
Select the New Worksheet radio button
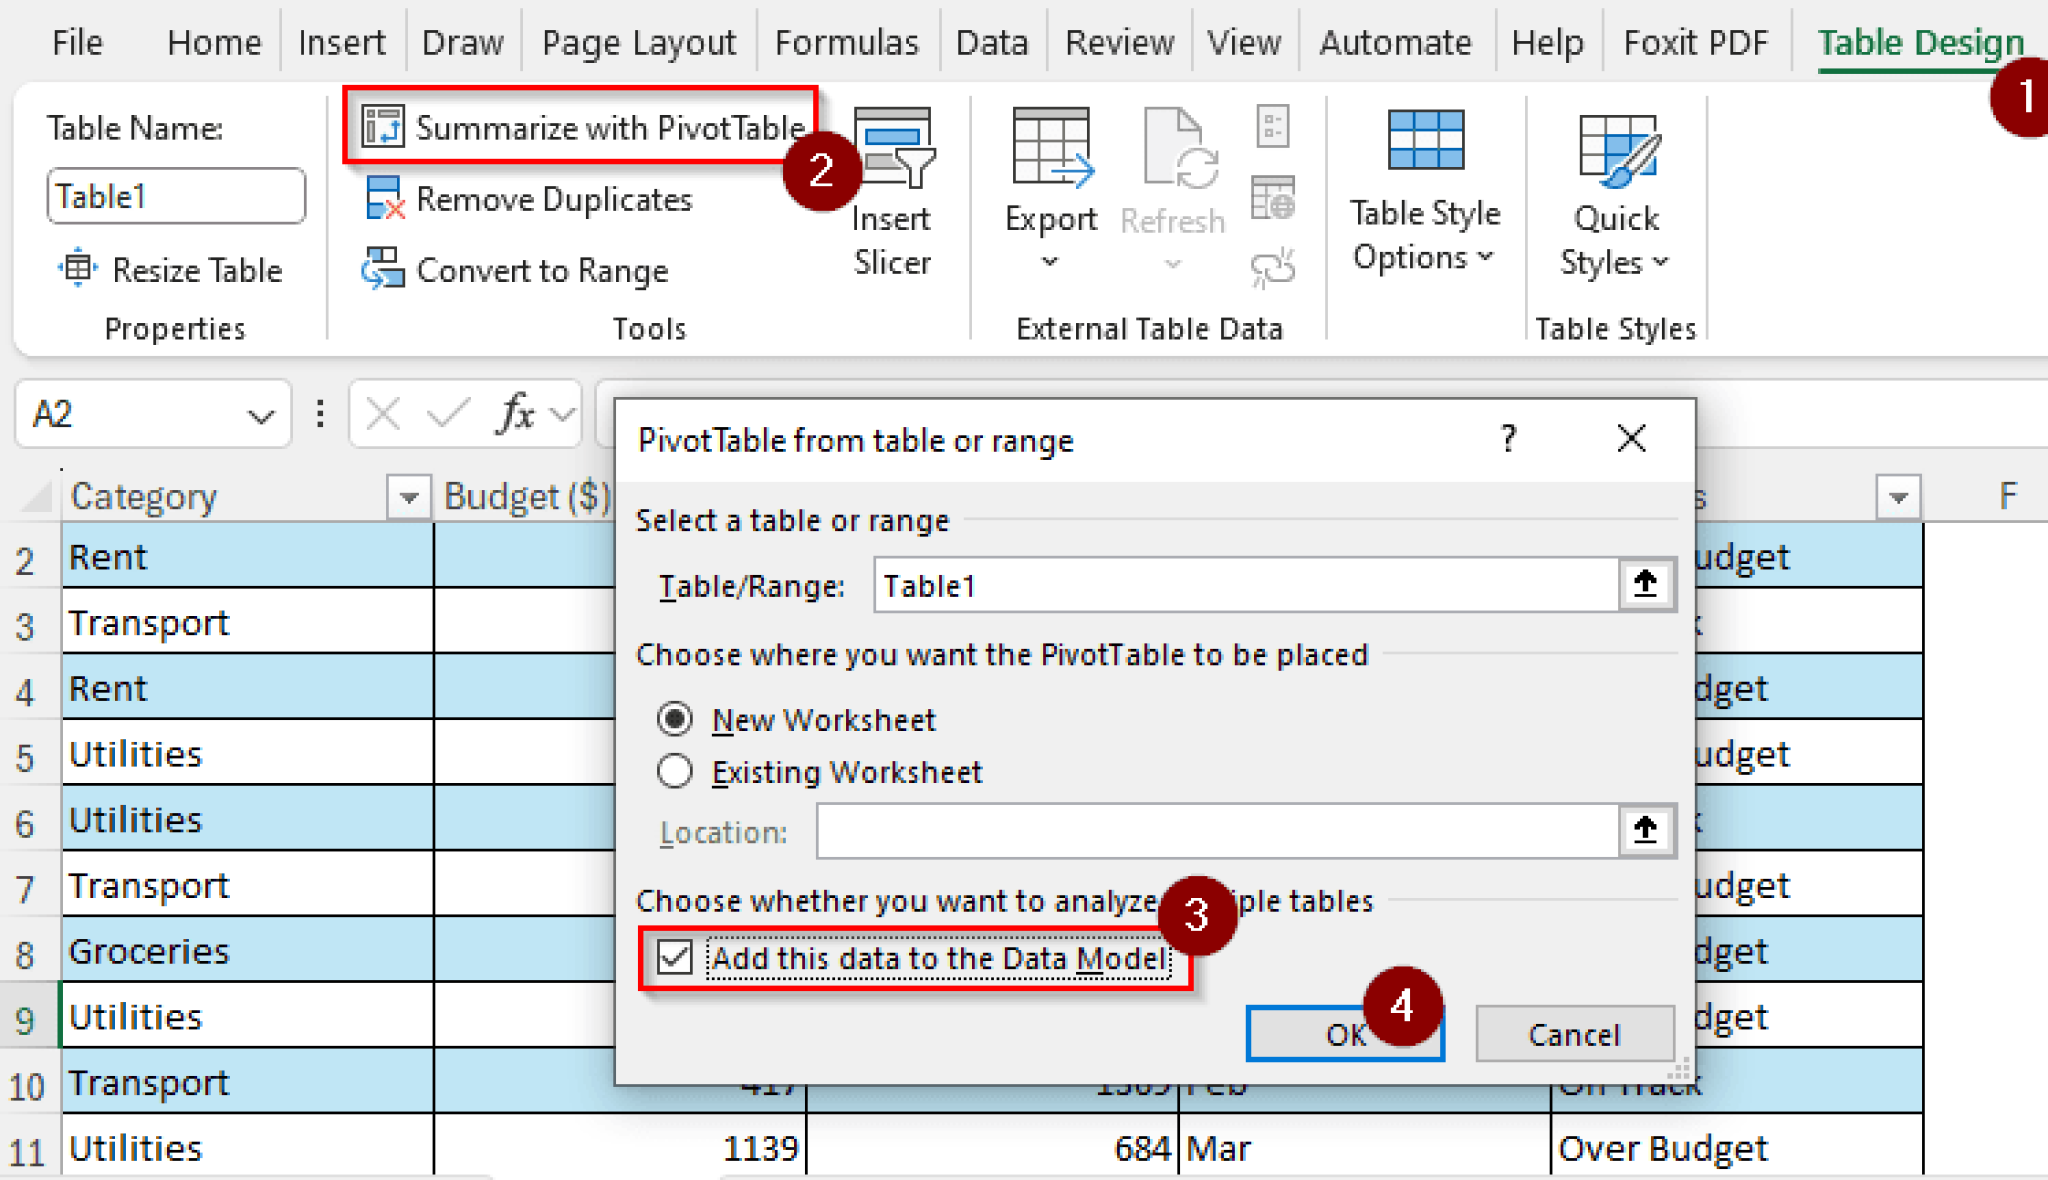click(x=676, y=719)
